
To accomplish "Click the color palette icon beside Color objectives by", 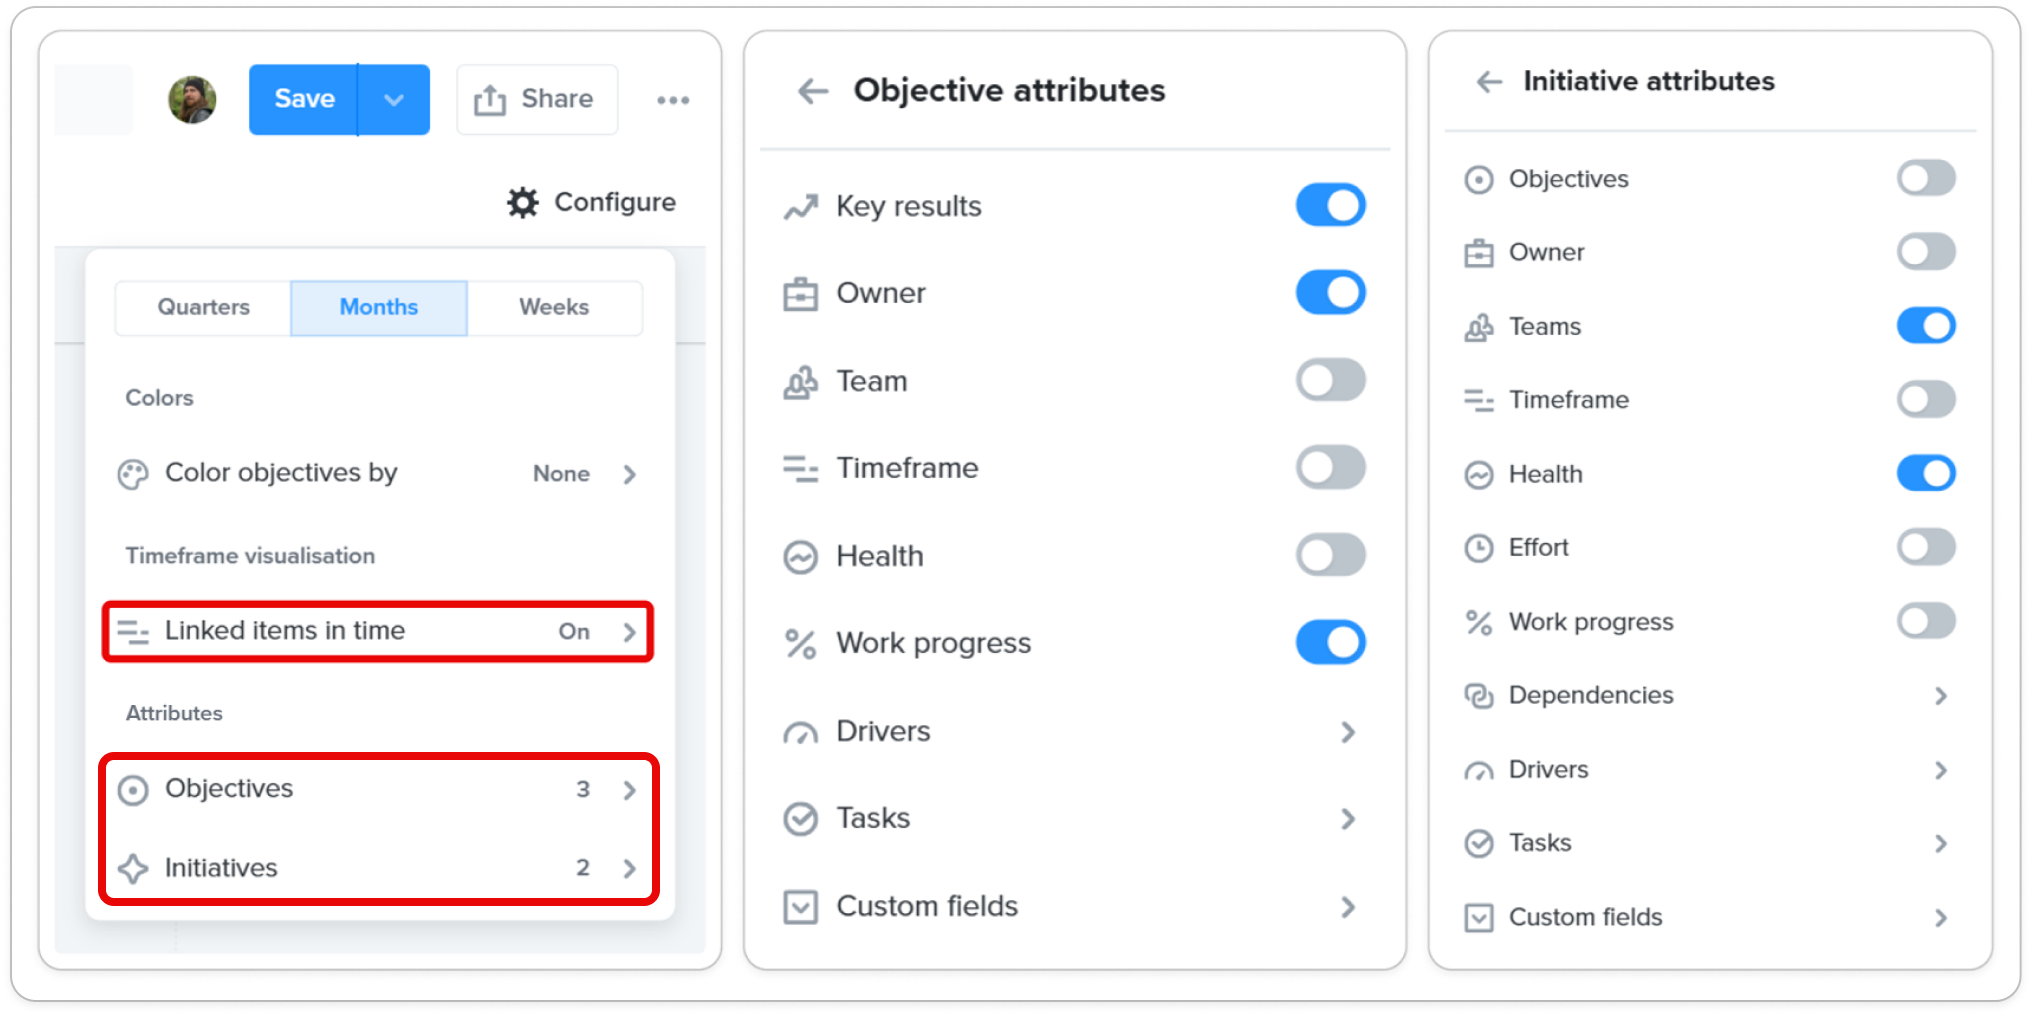I will (x=132, y=474).
